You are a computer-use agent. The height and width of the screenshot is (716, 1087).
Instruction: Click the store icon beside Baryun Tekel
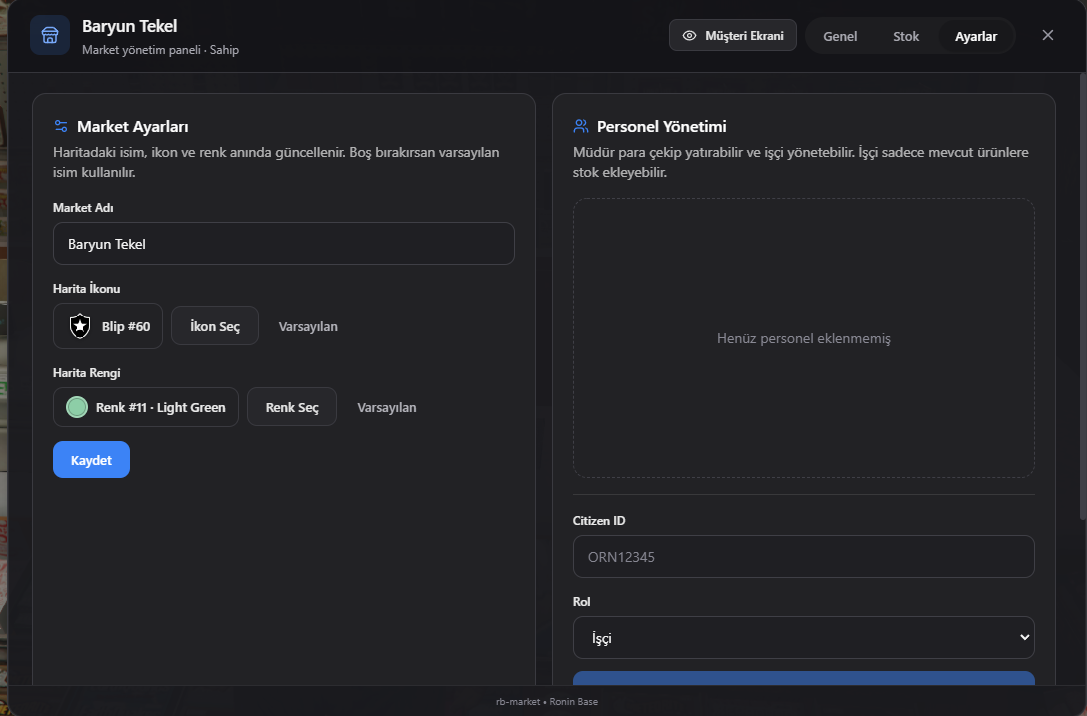tap(50, 35)
